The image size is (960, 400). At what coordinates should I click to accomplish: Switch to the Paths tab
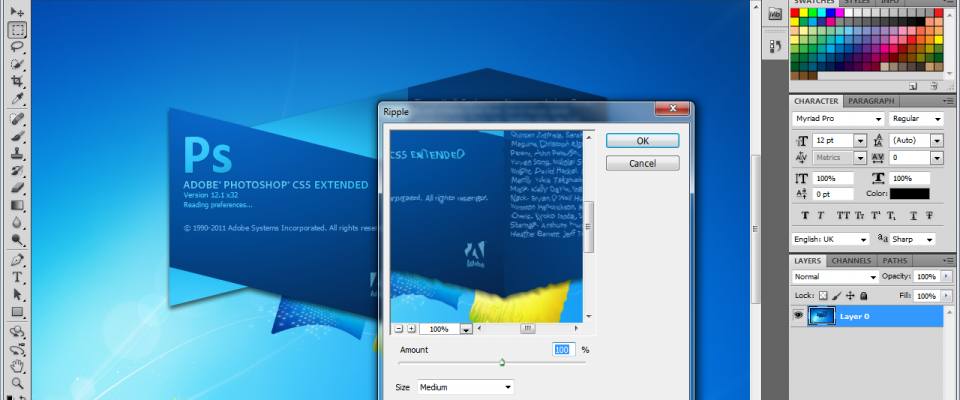point(894,261)
